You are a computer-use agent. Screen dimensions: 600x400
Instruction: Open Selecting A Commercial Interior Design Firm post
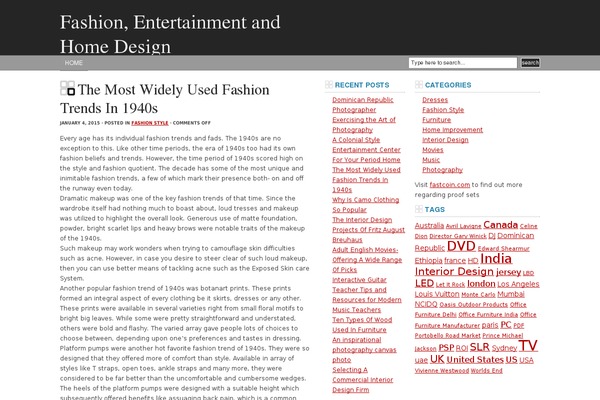click(362, 379)
